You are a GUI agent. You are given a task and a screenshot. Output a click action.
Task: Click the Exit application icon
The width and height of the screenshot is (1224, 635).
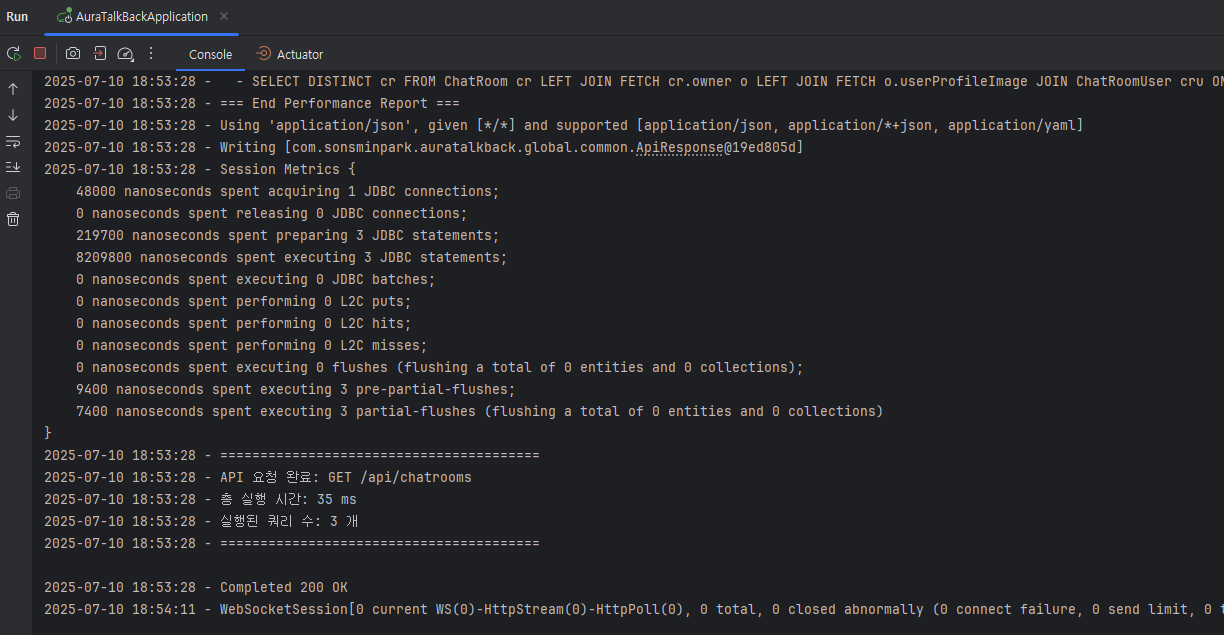(100, 53)
